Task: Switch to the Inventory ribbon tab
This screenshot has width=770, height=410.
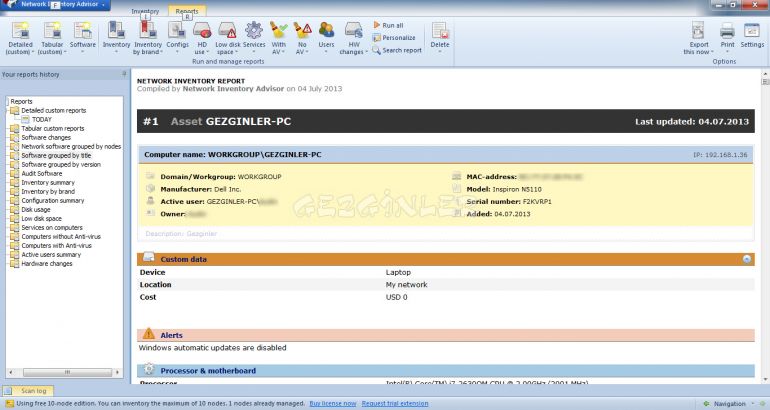Action: tap(145, 11)
